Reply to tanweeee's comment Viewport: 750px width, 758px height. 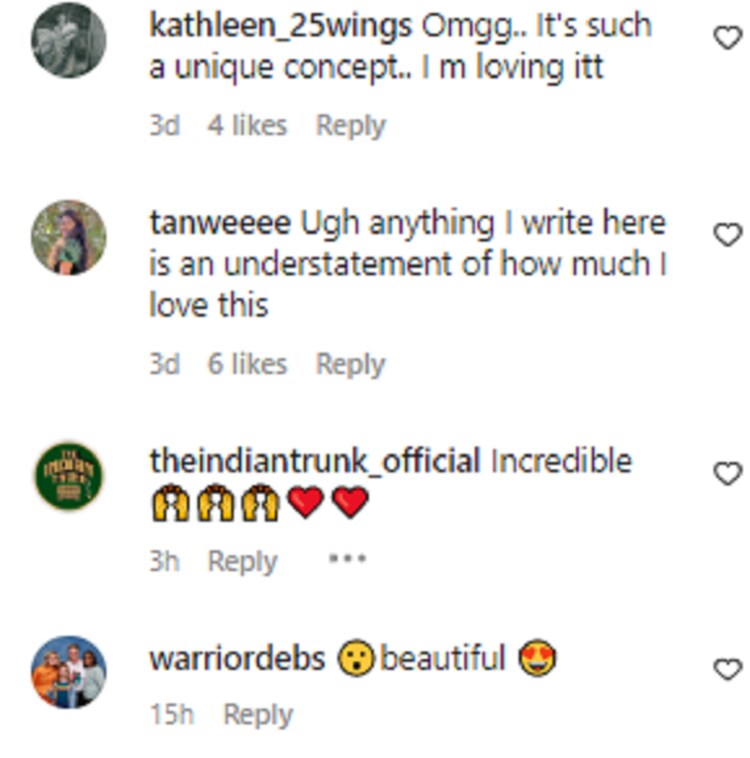click(x=350, y=365)
